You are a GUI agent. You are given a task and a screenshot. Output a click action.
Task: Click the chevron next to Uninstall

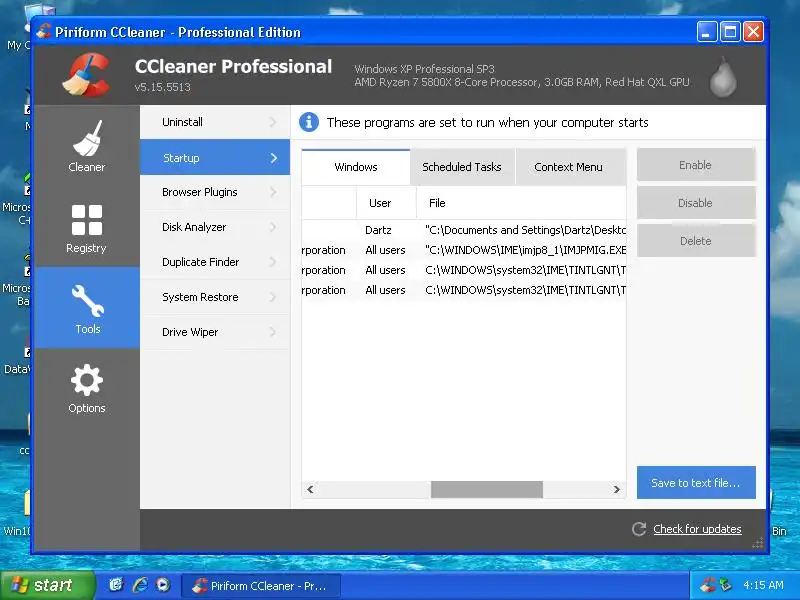coord(273,122)
